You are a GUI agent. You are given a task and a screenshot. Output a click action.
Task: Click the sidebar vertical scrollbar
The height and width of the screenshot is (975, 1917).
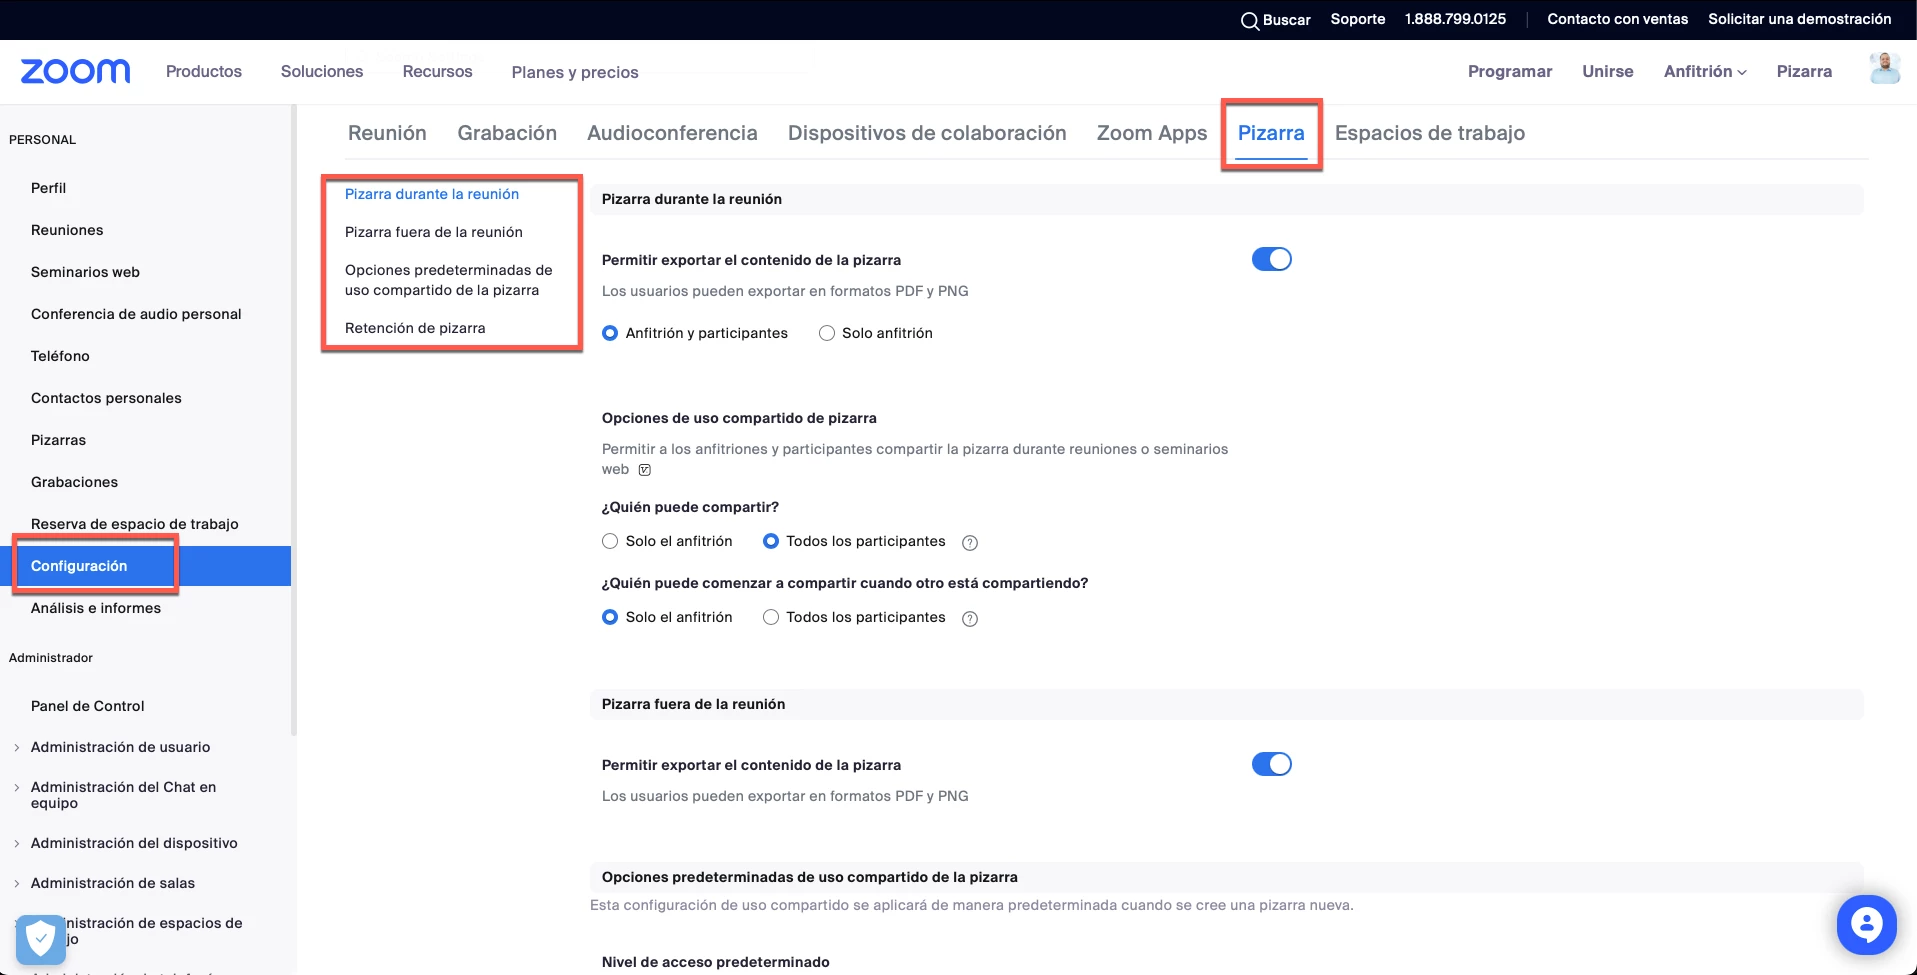294,420
